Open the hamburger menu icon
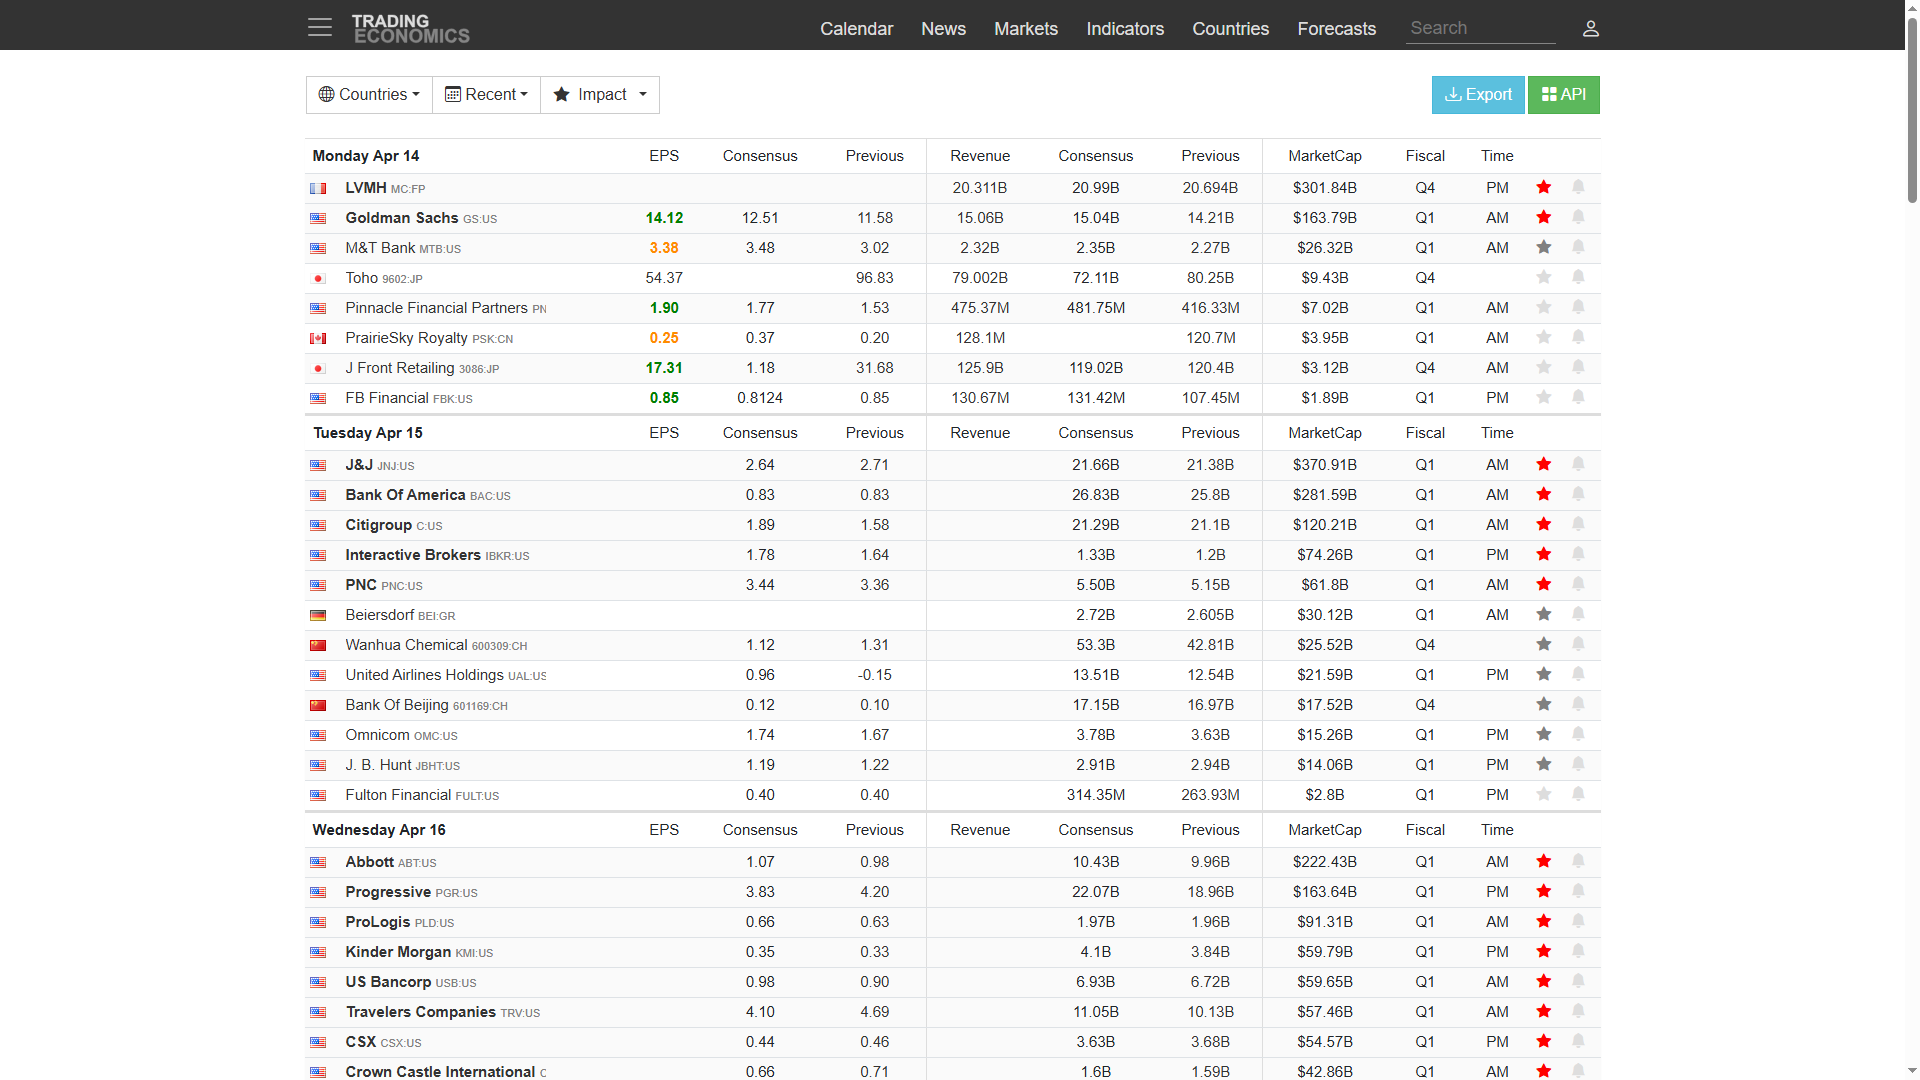 tap(320, 27)
